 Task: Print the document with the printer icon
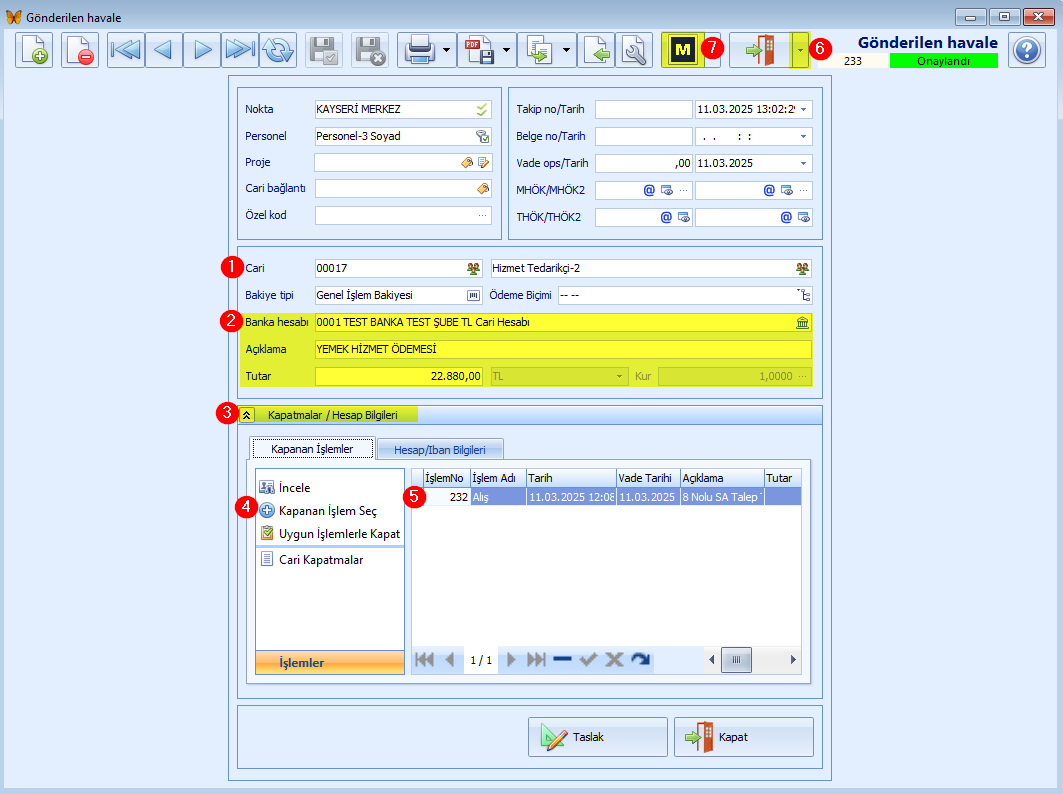tap(419, 50)
